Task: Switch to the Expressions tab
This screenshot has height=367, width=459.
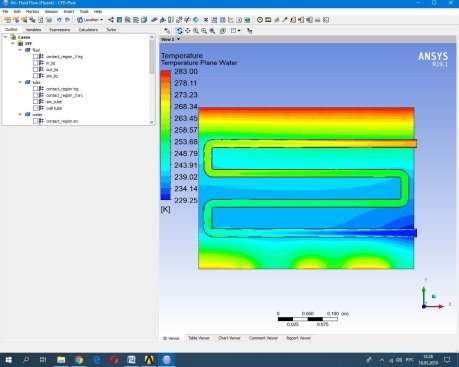Action: pos(60,30)
